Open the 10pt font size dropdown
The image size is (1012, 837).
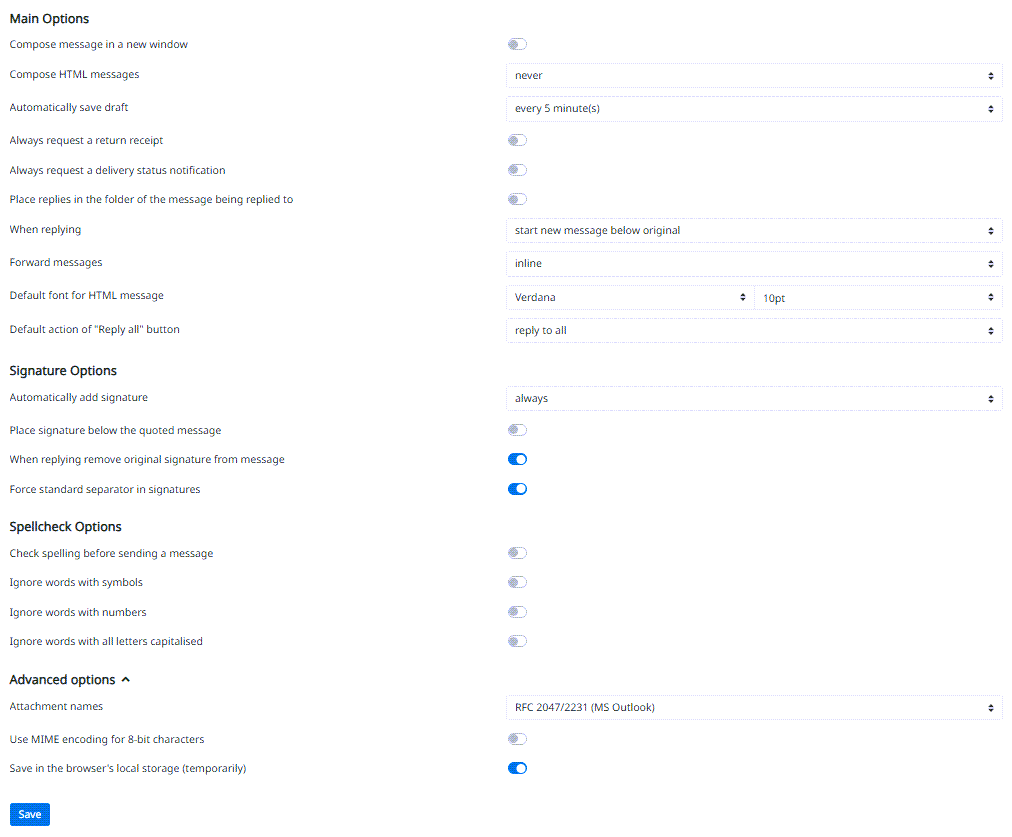(878, 297)
